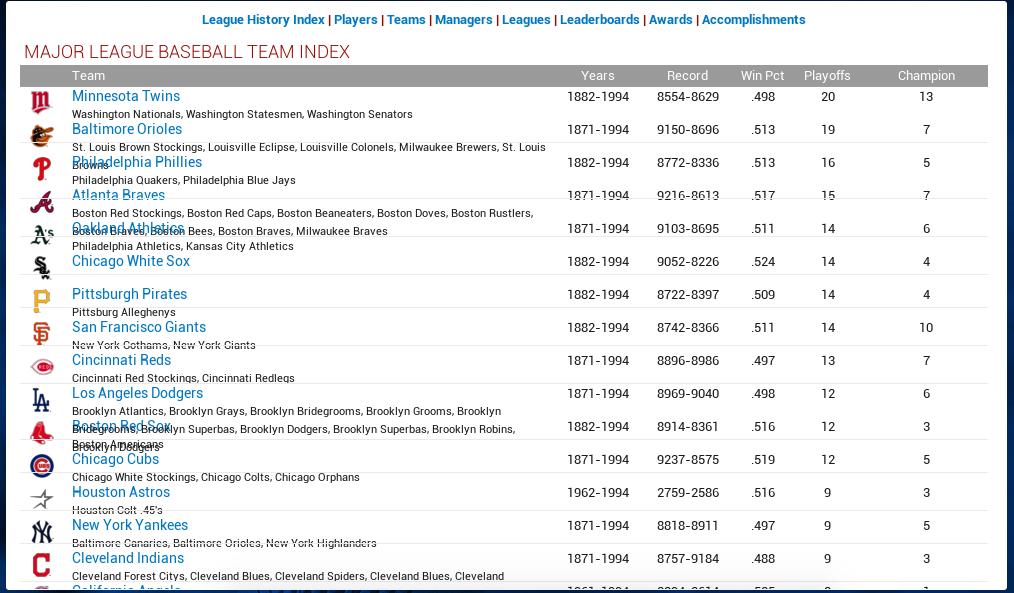Click the Pittsburgh Pirates logo icon
This screenshot has width=1014, height=593.
click(40, 300)
